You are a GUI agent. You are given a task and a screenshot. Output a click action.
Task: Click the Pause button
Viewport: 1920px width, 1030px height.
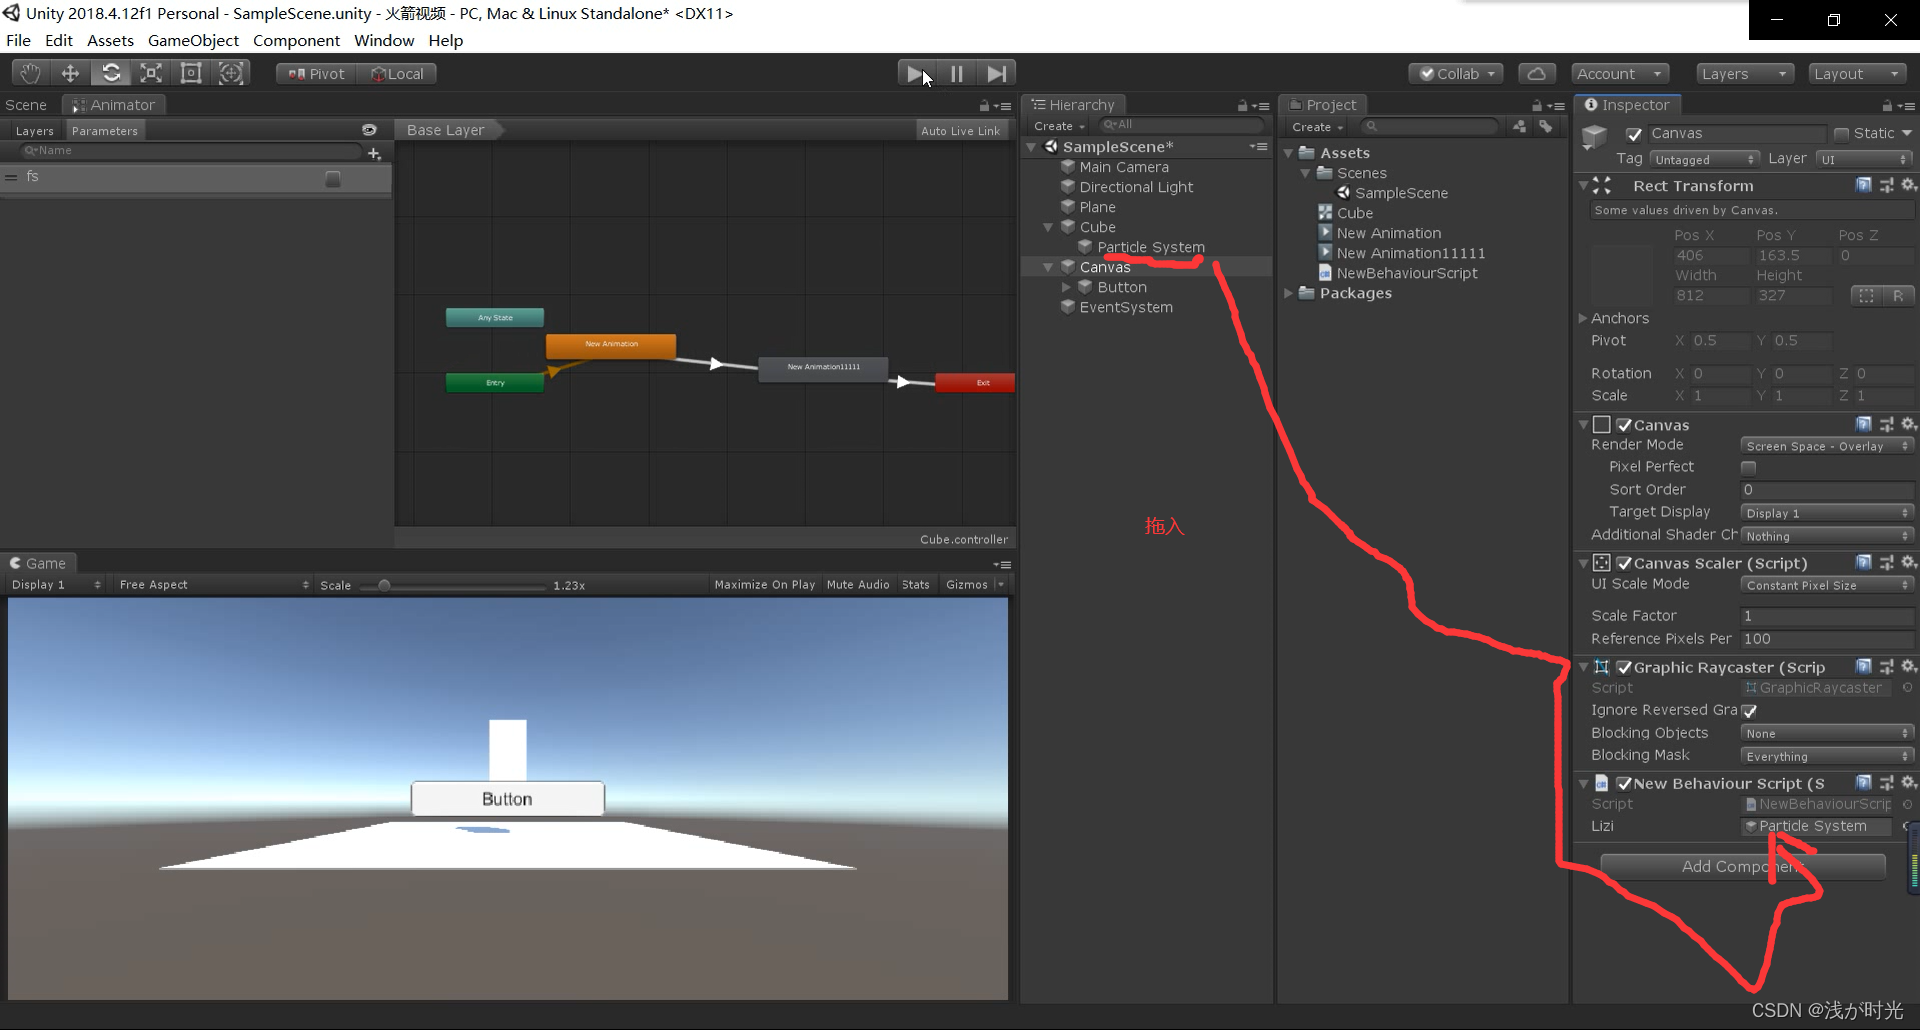(957, 73)
